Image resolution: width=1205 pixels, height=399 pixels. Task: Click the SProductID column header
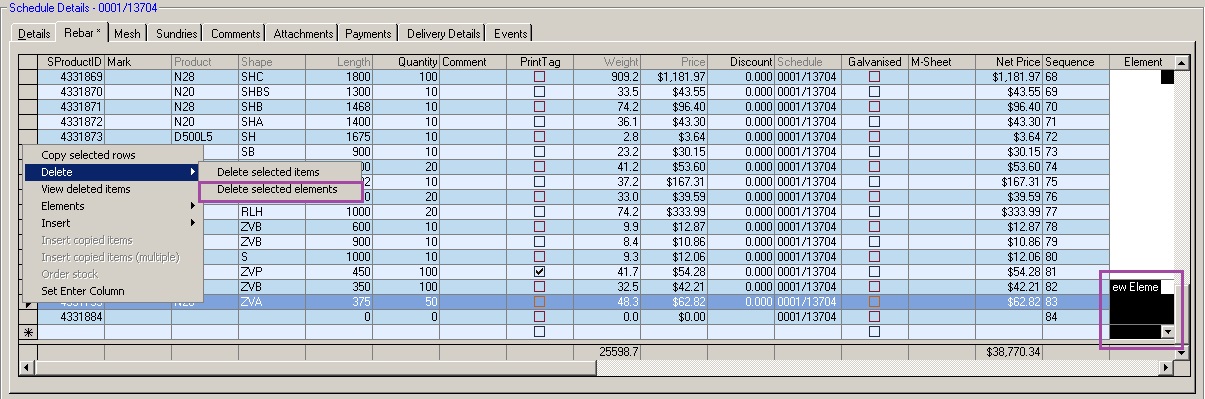[71, 62]
